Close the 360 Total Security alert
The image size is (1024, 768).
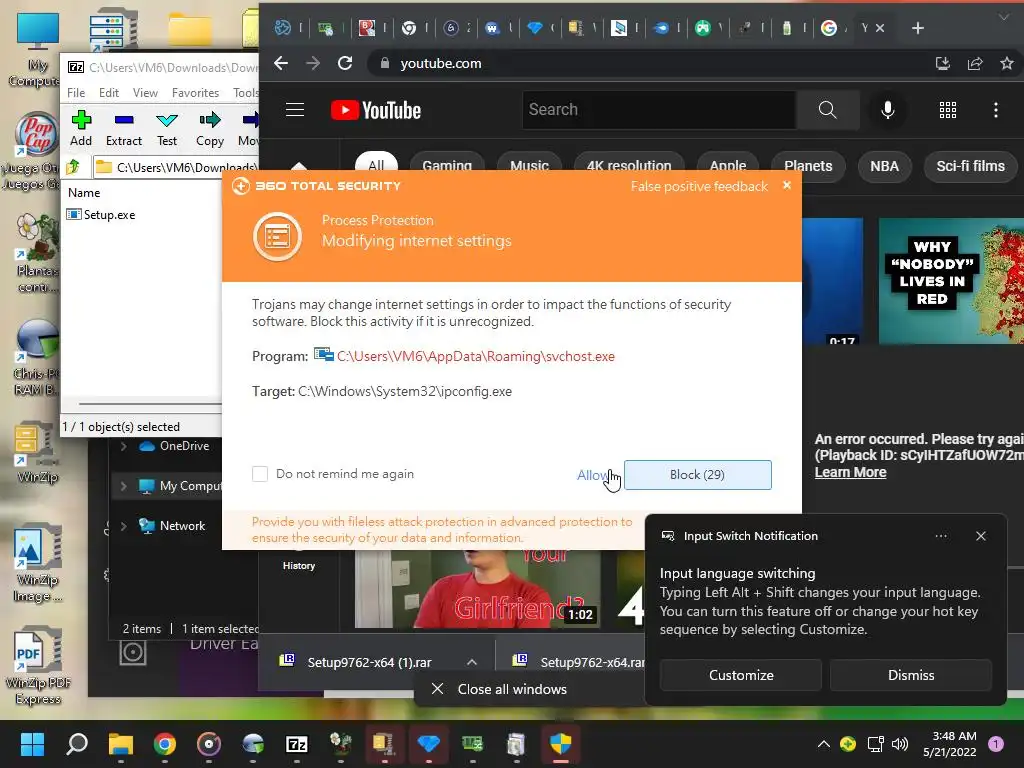(787, 185)
